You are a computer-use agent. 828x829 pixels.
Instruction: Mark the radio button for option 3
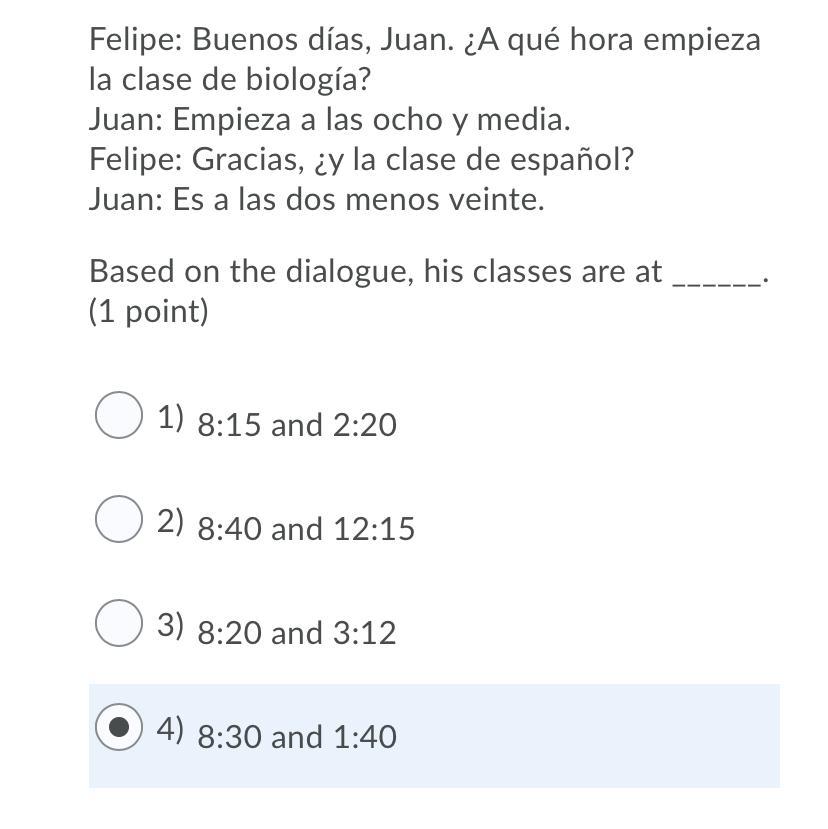click(119, 623)
